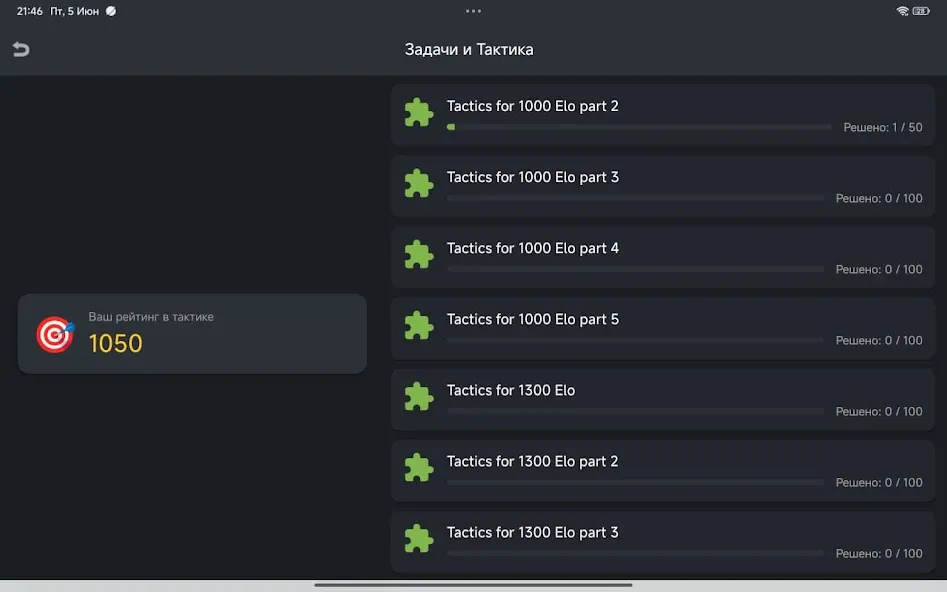Click the puzzle icon for 1000 Elo part 4
This screenshot has height=592, width=947.
coord(419,255)
